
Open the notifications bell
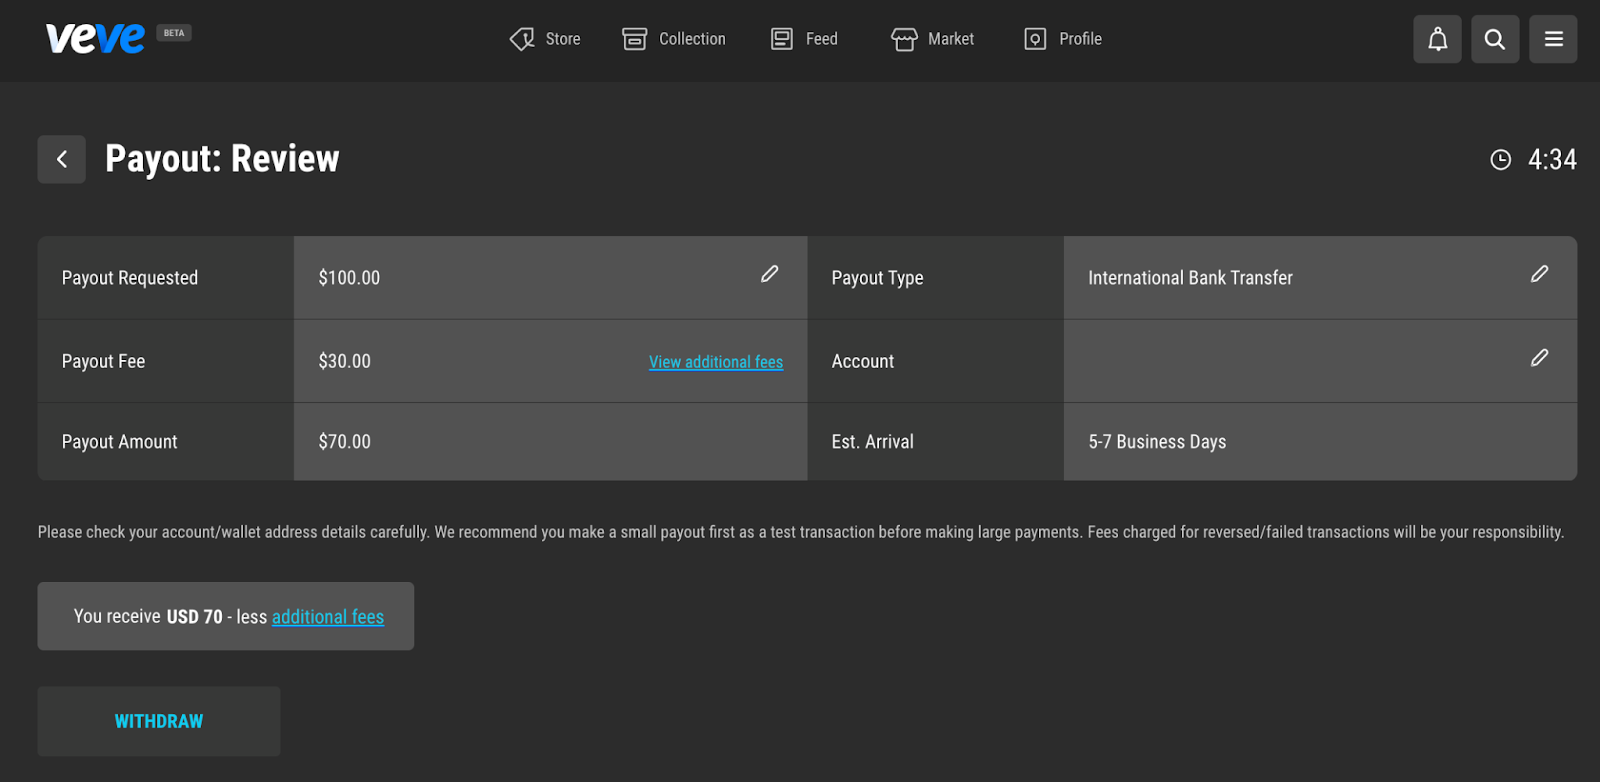1437,39
